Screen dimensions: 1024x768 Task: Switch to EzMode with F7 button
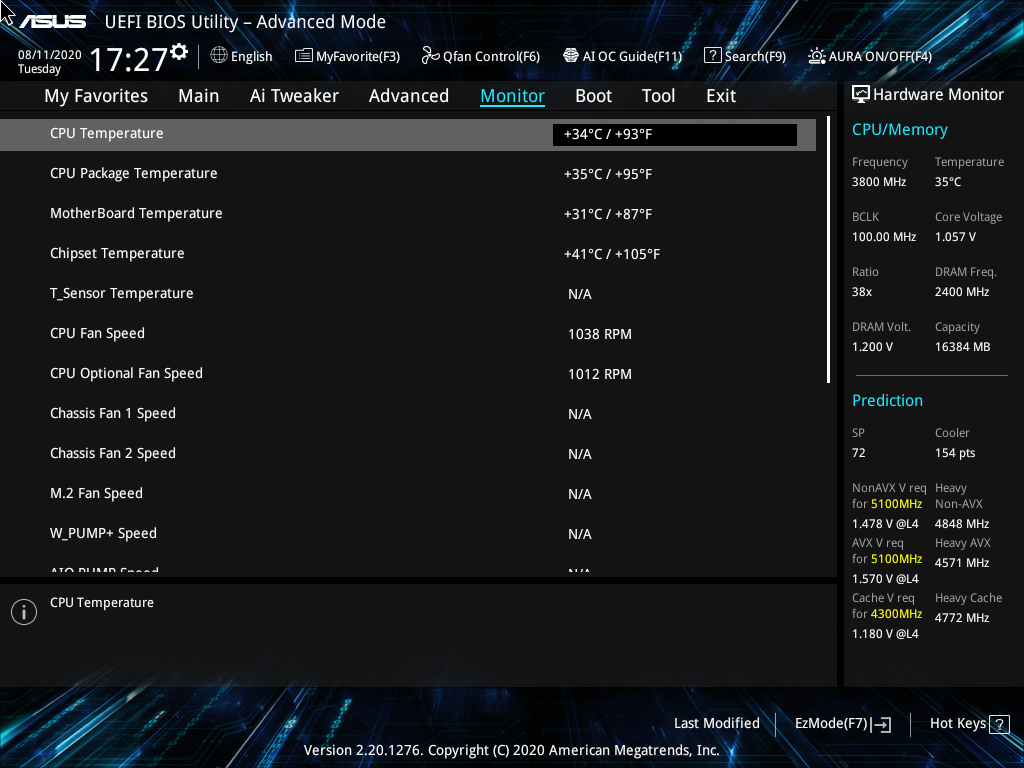(842, 723)
